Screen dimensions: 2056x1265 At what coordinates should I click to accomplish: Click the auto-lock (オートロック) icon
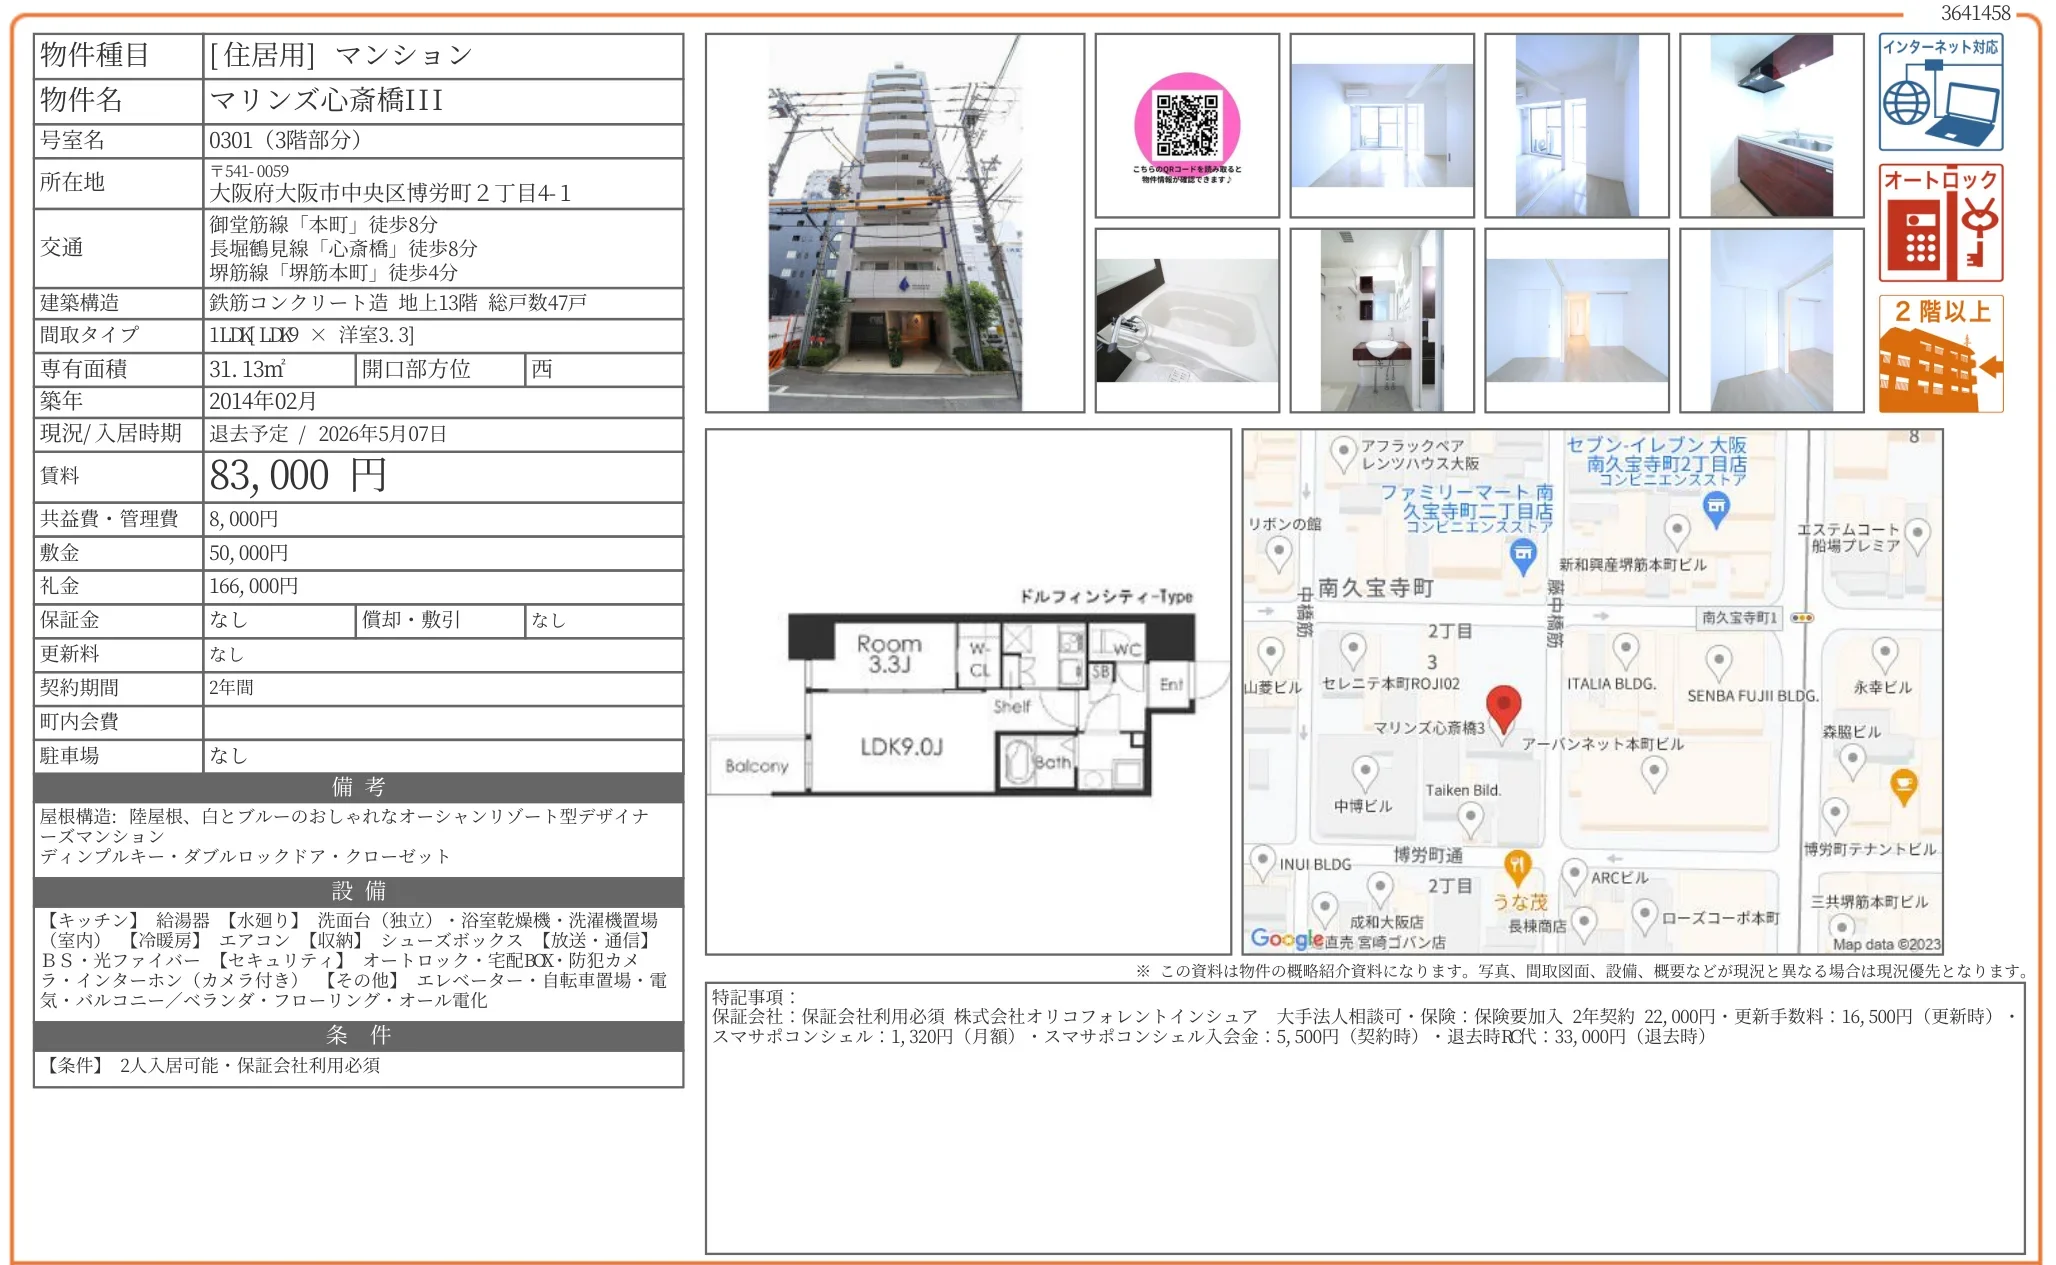(x=1939, y=222)
